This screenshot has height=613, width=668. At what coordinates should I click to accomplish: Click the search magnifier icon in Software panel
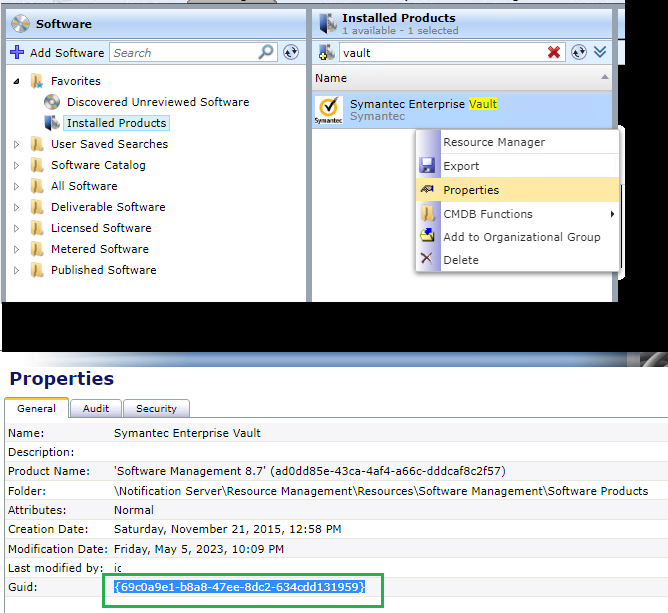click(x=266, y=52)
